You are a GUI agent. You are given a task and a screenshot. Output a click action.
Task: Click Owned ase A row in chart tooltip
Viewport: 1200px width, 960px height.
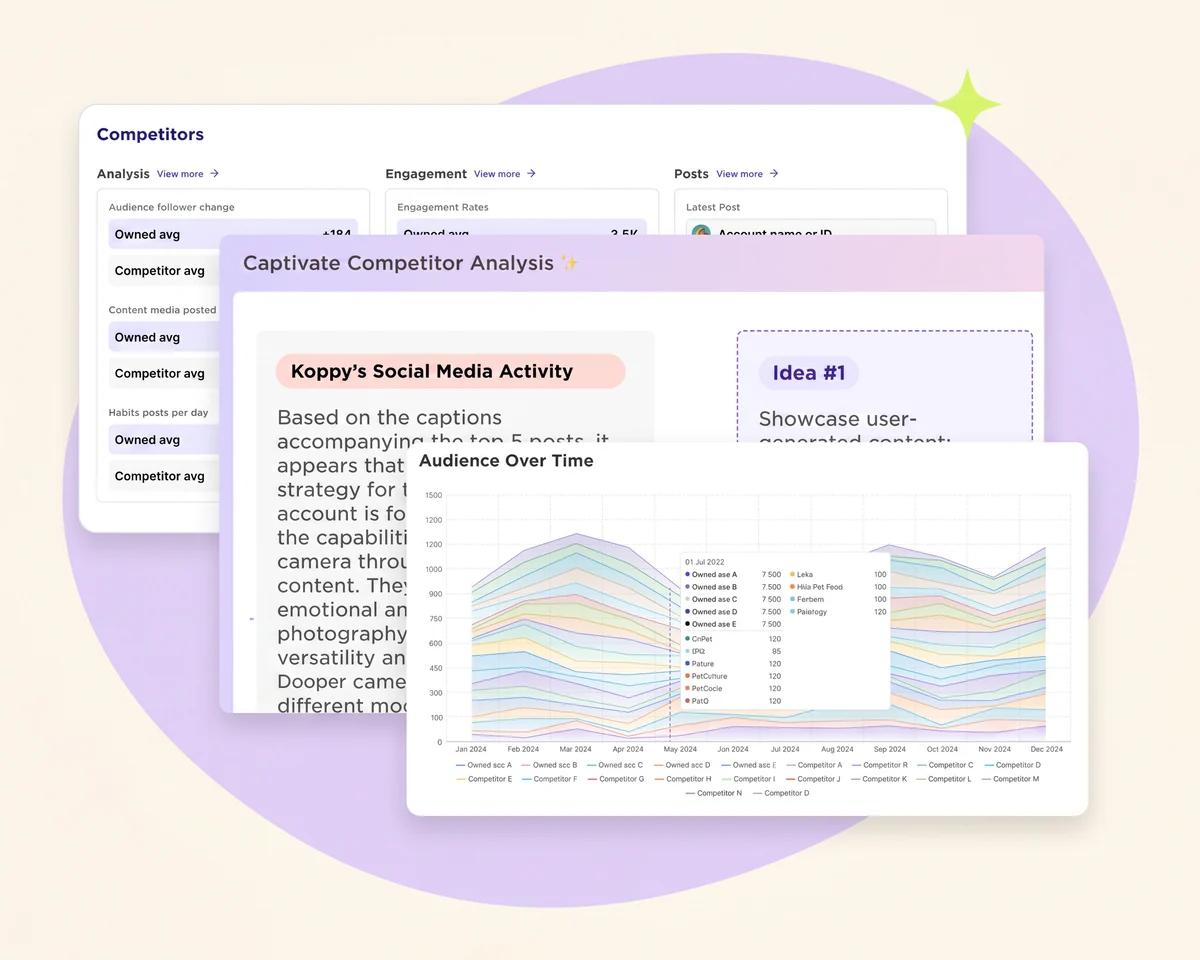pos(733,575)
